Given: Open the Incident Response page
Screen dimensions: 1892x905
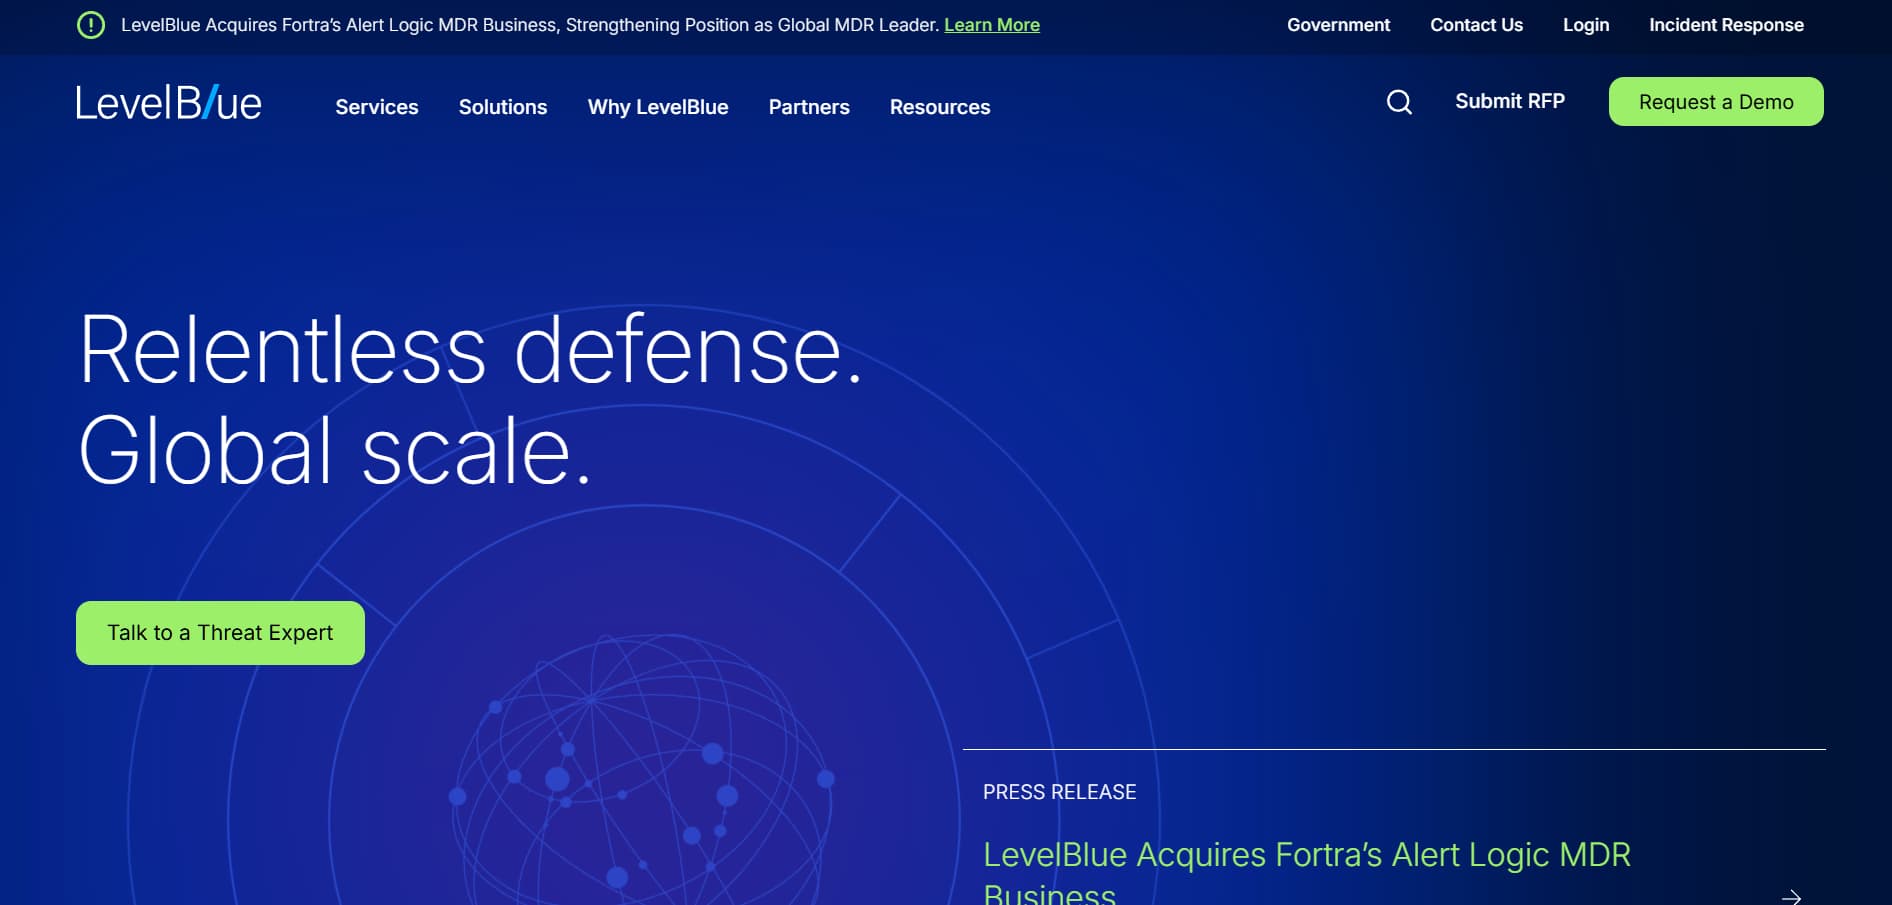Looking at the screenshot, I should [1725, 25].
